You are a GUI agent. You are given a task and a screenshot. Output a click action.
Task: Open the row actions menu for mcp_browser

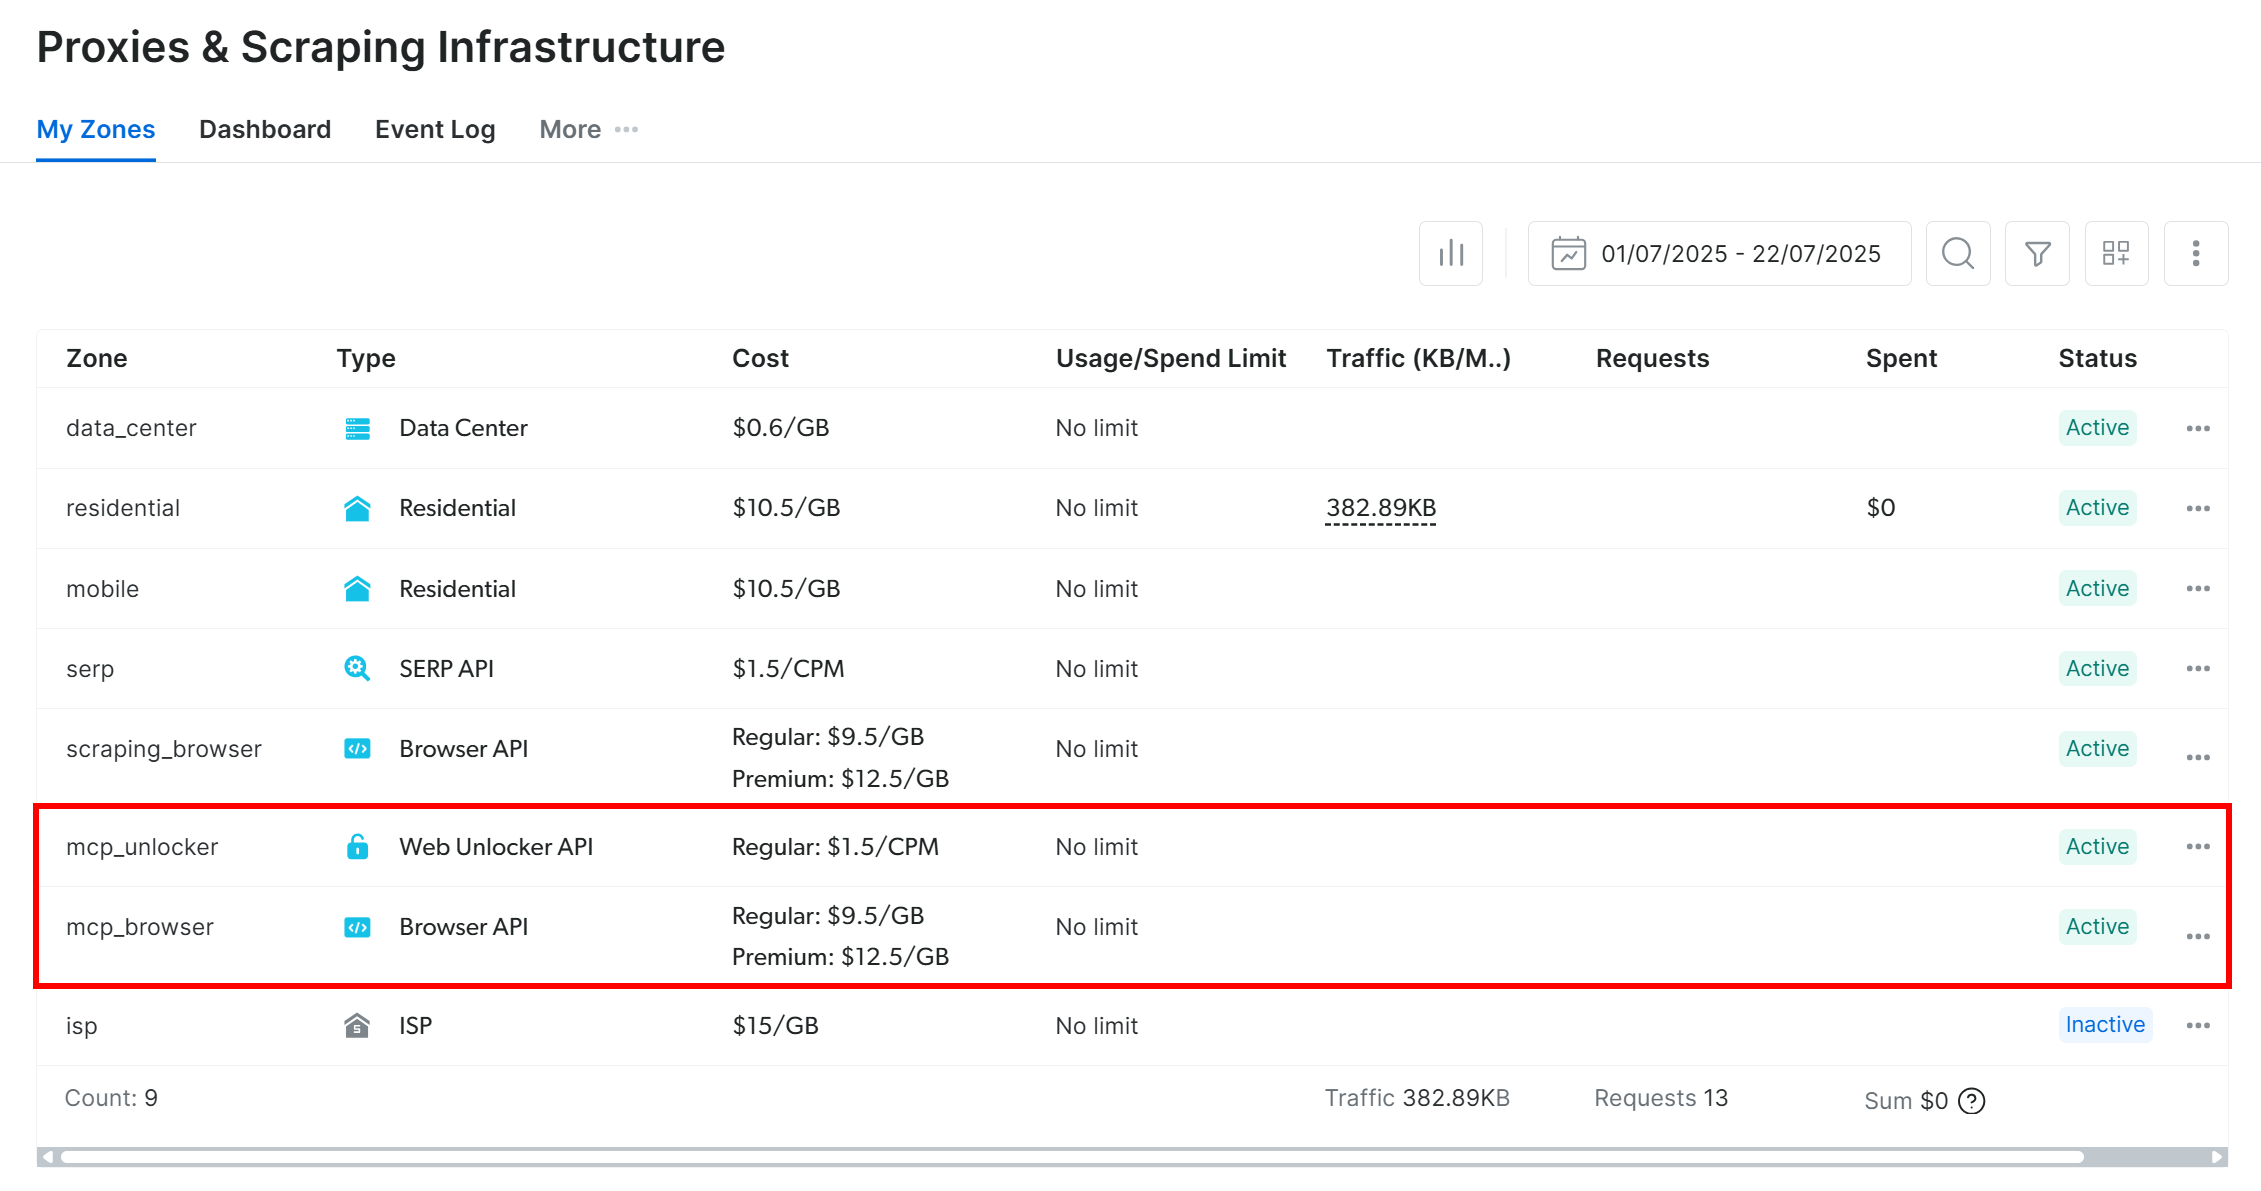[x=2198, y=936]
